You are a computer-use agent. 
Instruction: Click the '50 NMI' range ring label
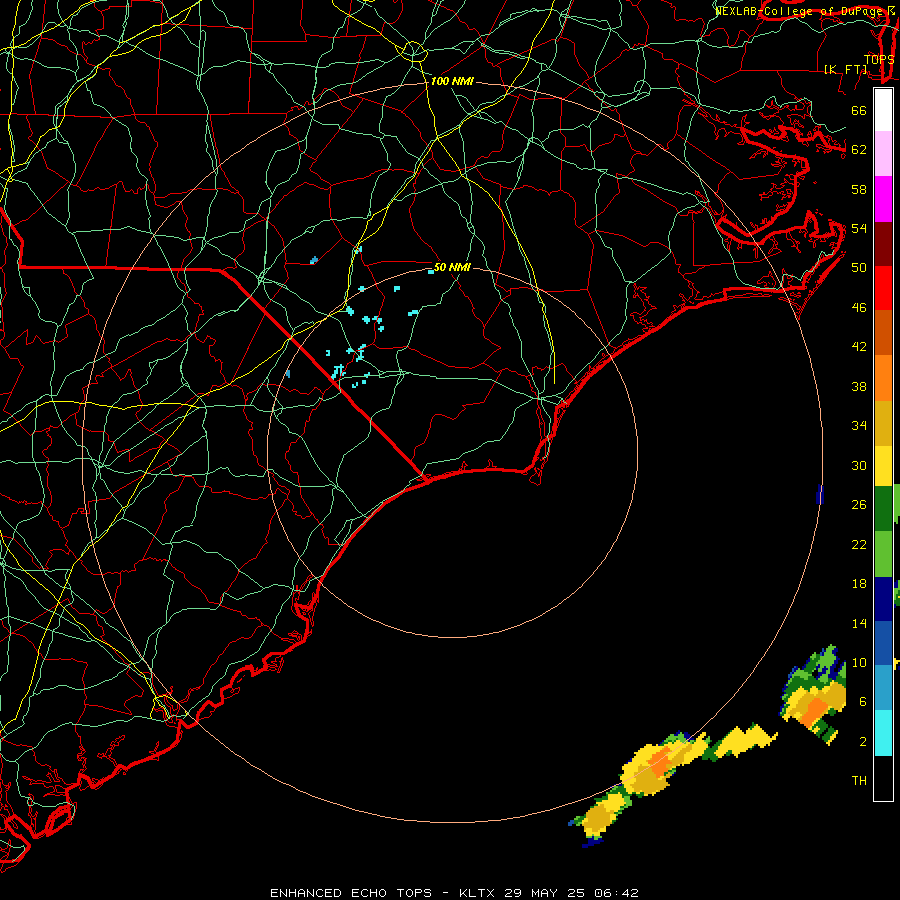pos(452,267)
